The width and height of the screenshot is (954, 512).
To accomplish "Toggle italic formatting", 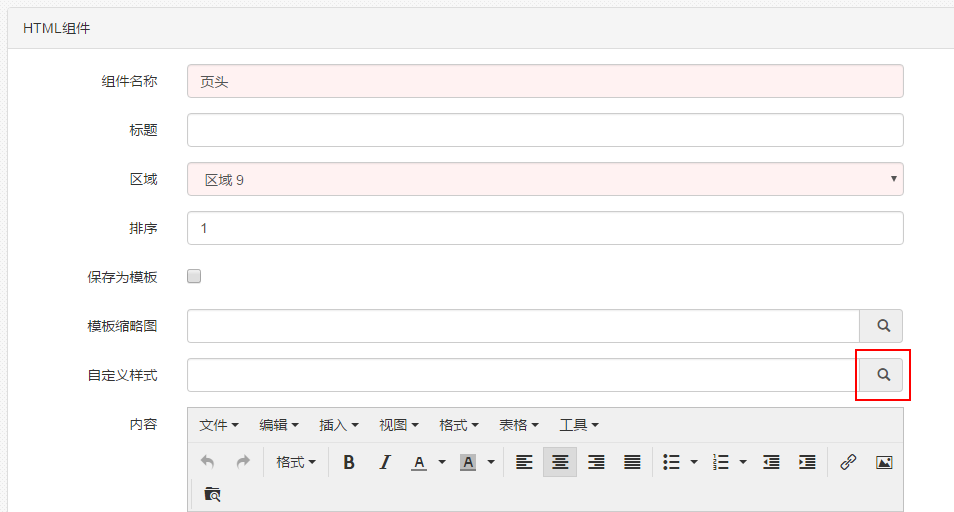I will [x=385, y=462].
